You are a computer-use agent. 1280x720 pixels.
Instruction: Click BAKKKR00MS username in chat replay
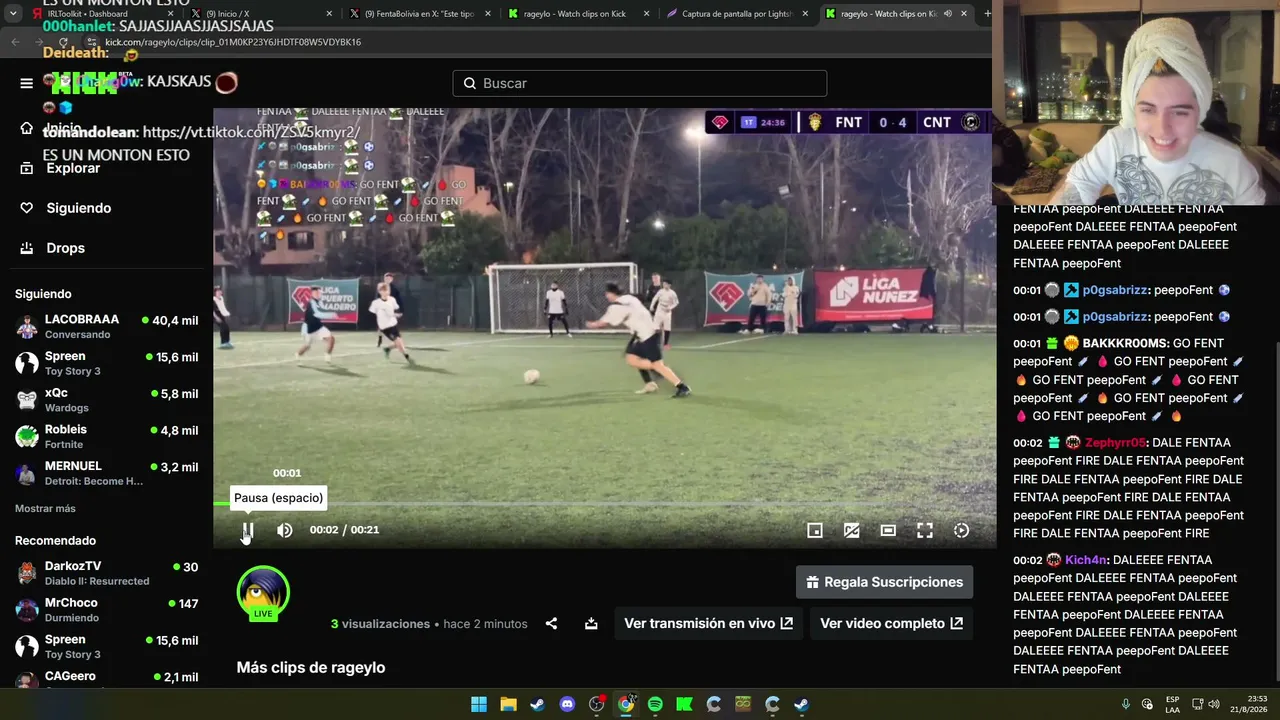[x=1125, y=343]
